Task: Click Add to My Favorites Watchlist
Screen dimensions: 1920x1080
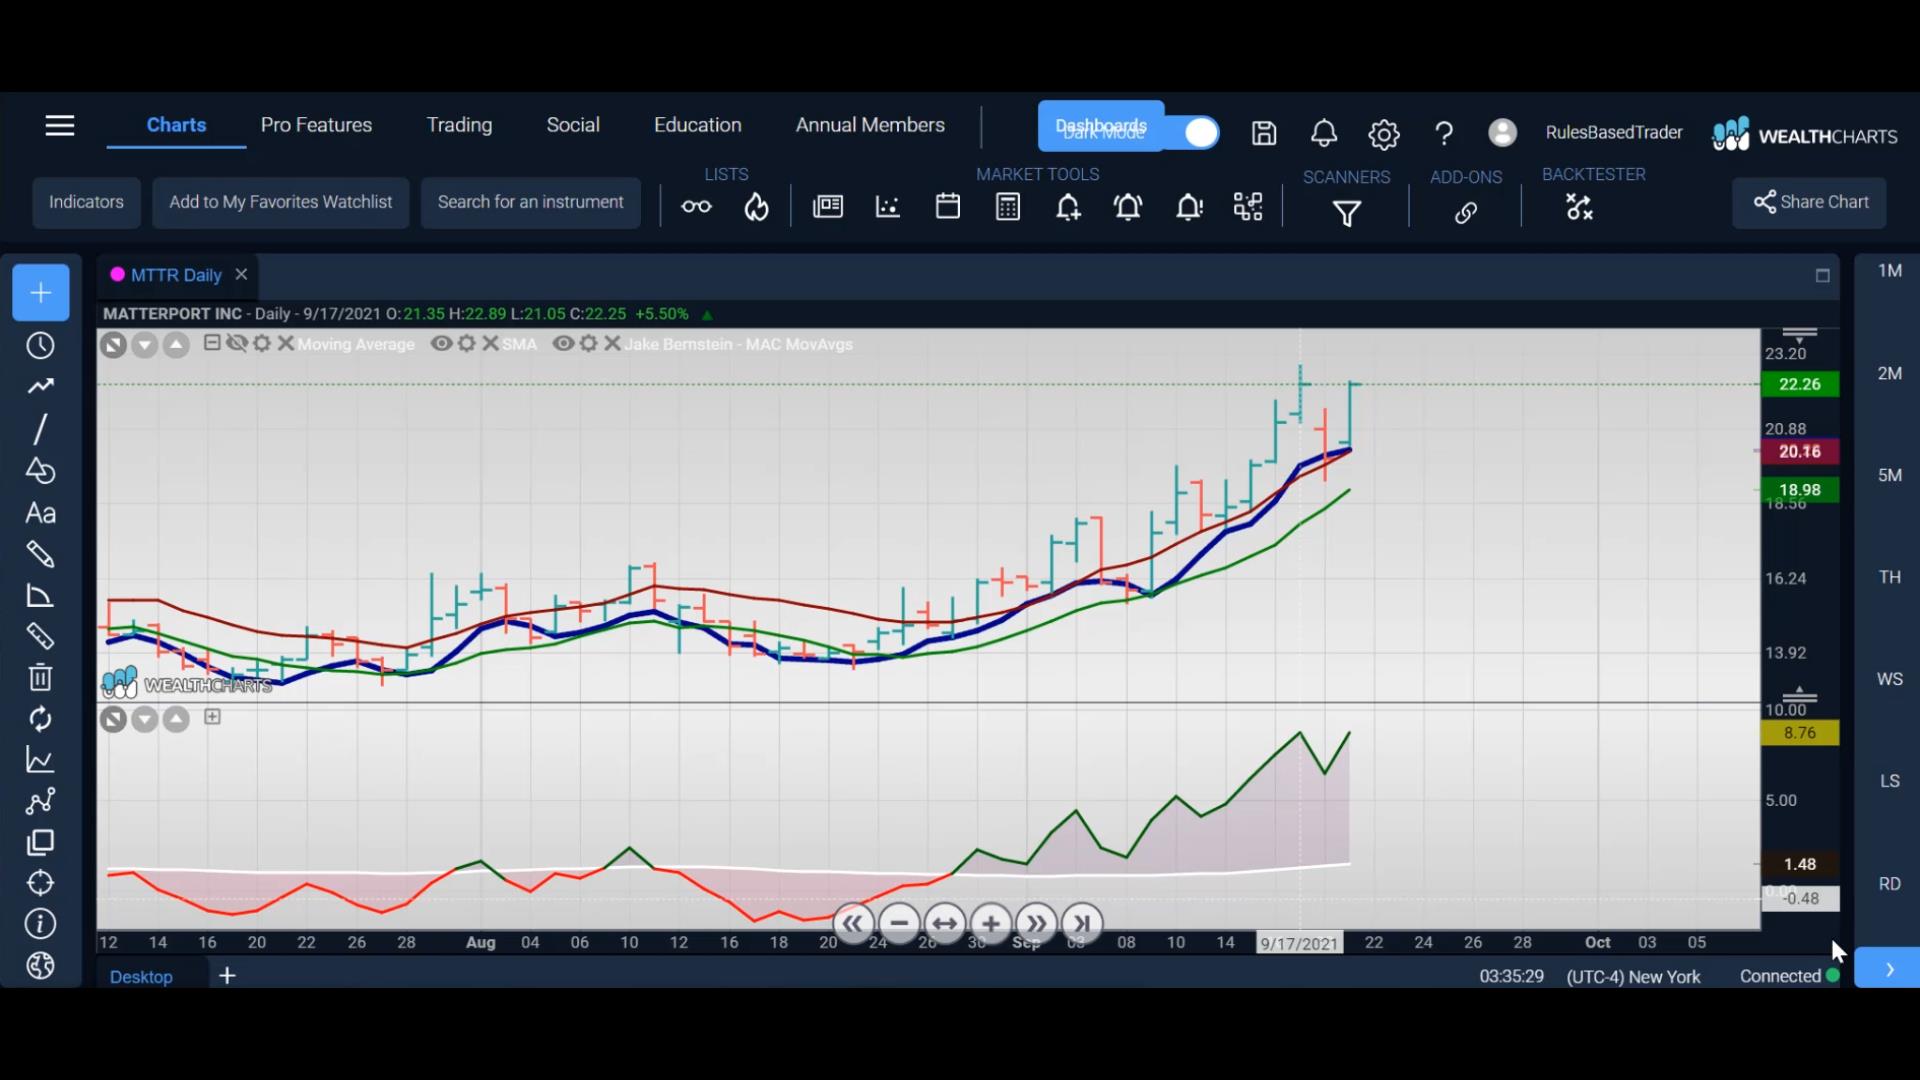Action: click(x=281, y=202)
